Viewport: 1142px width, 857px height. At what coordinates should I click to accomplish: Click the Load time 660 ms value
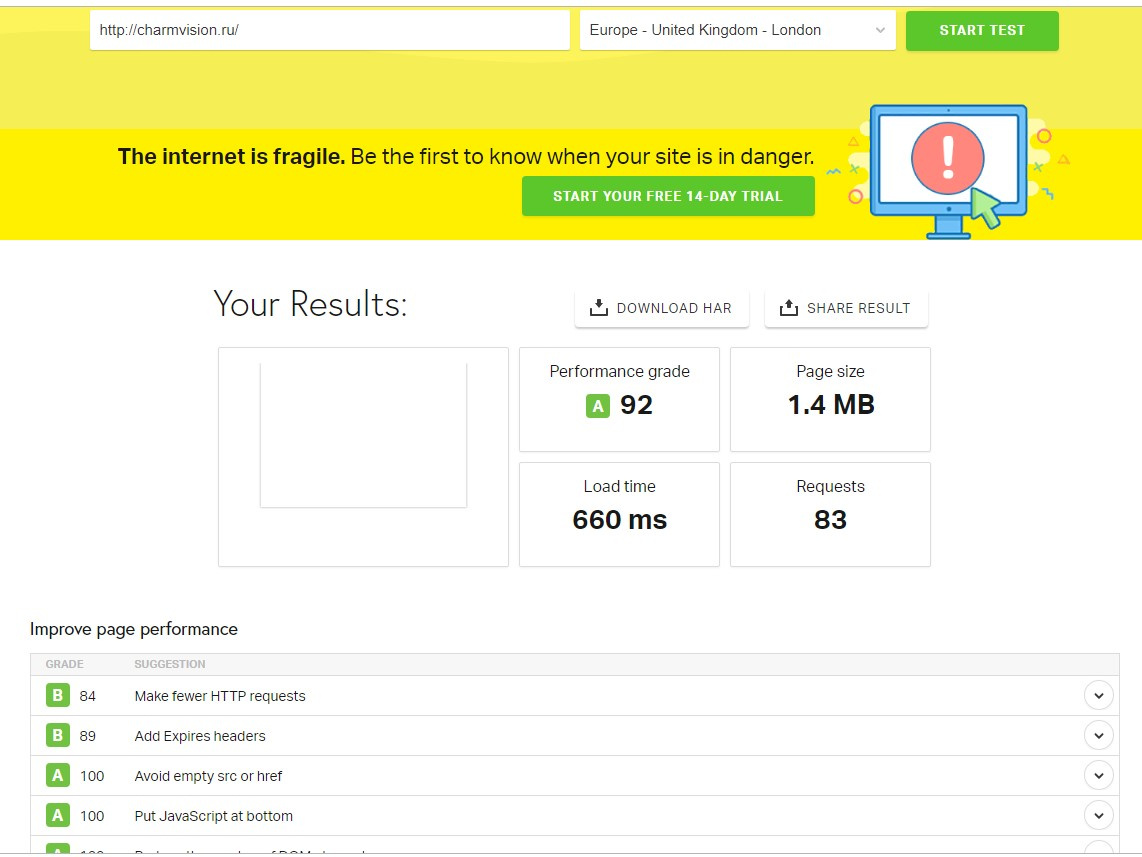(619, 520)
